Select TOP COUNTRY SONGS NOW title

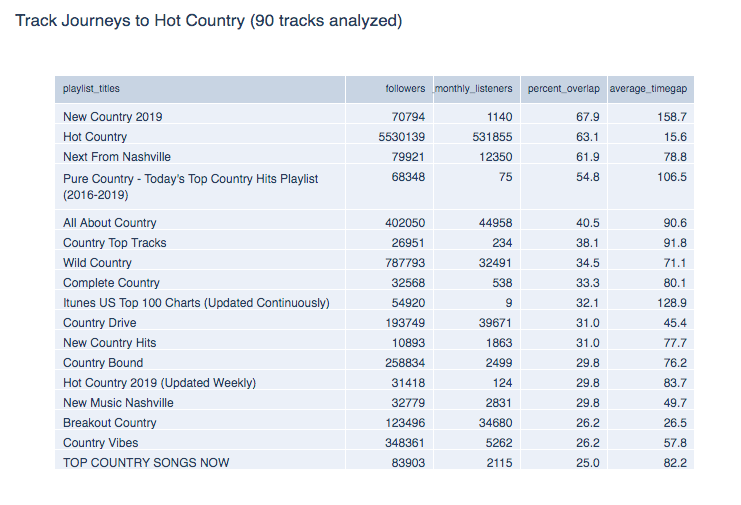pyautogui.click(x=146, y=462)
